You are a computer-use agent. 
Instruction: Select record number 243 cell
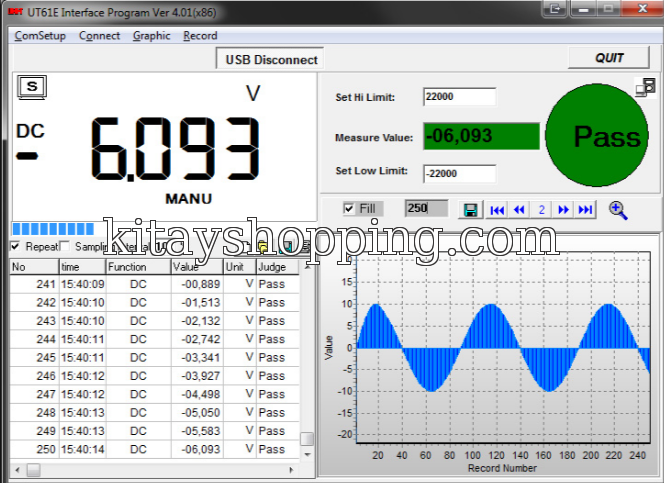coord(34,321)
